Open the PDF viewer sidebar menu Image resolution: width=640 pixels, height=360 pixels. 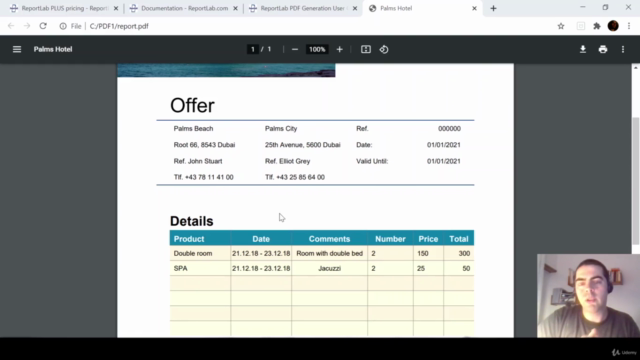coord(17,49)
